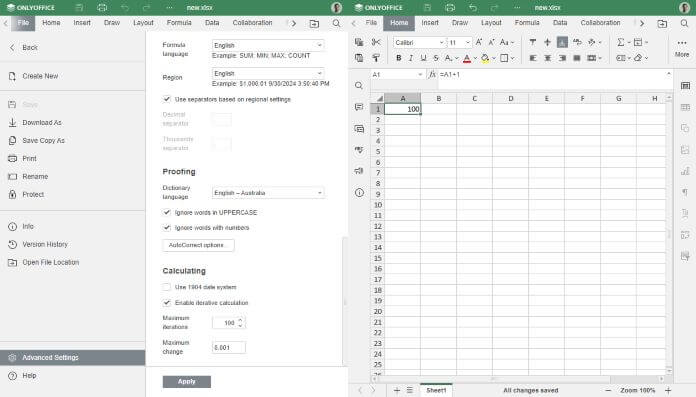Click the Cut scissors icon
Image resolution: width=696 pixels, height=397 pixels.
(376, 42)
